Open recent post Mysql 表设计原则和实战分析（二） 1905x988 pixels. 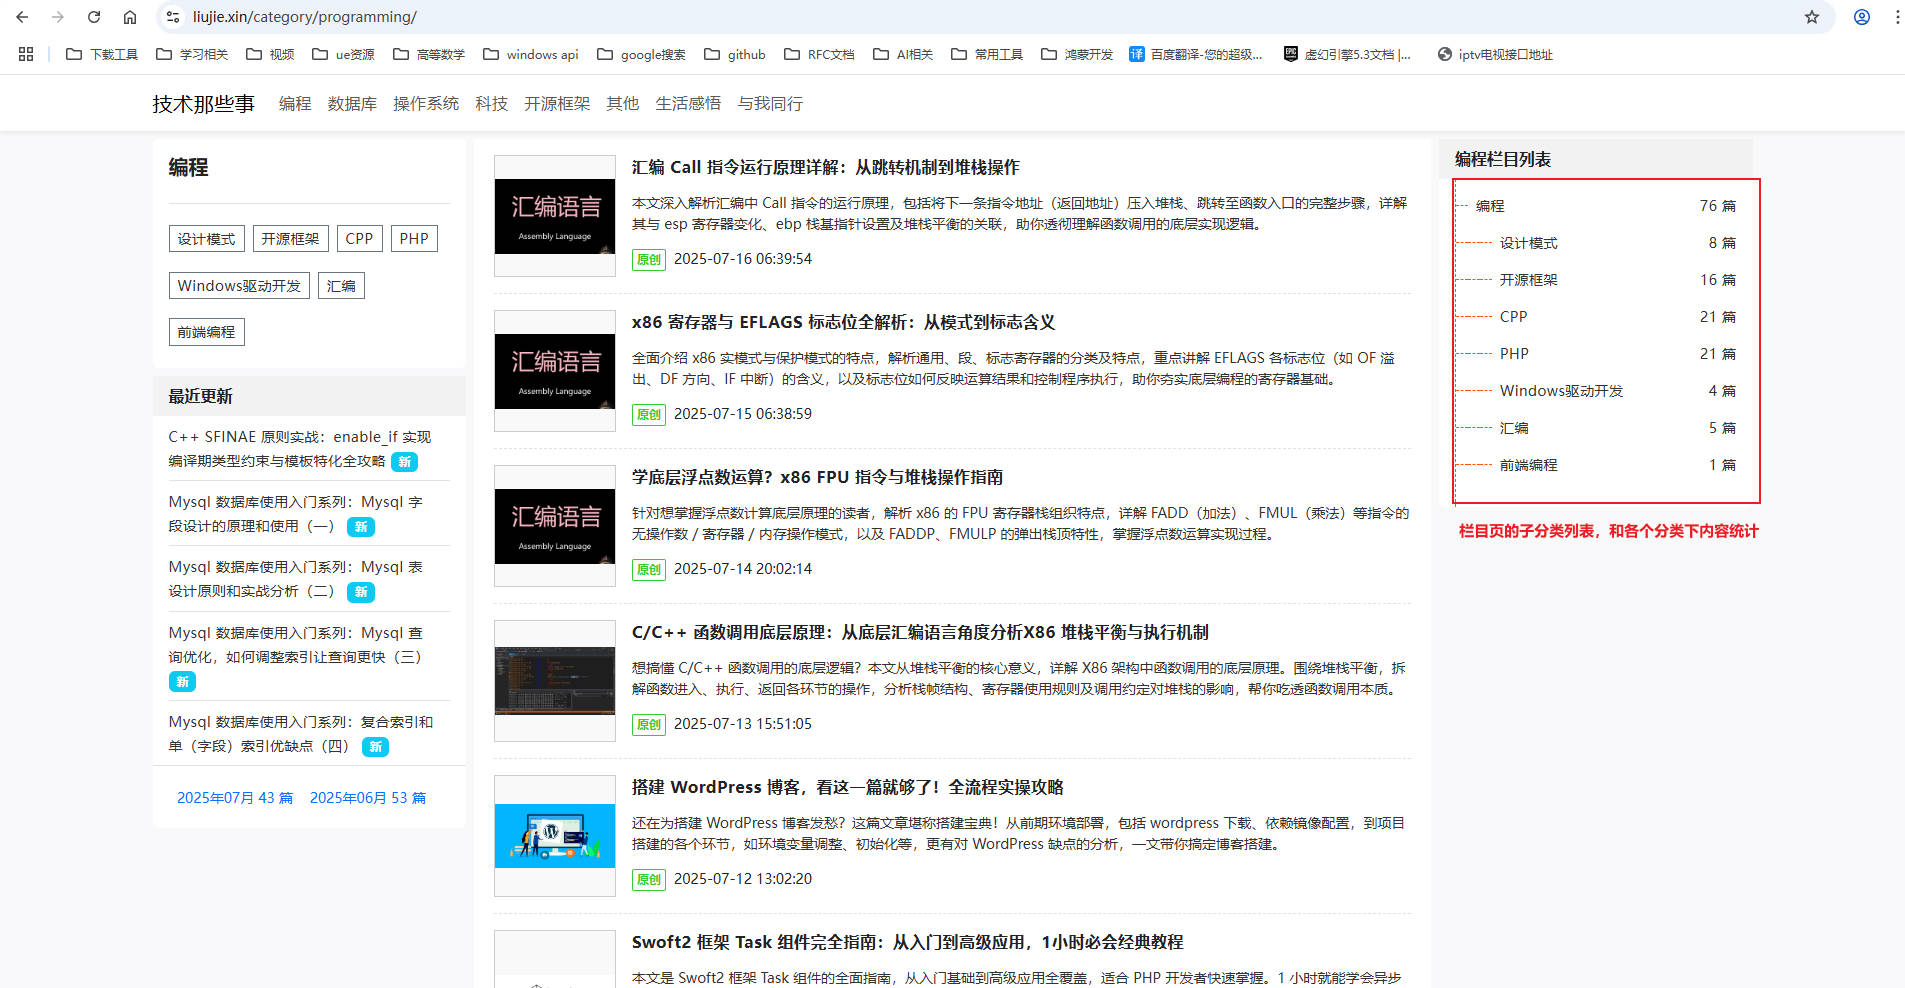point(296,579)
